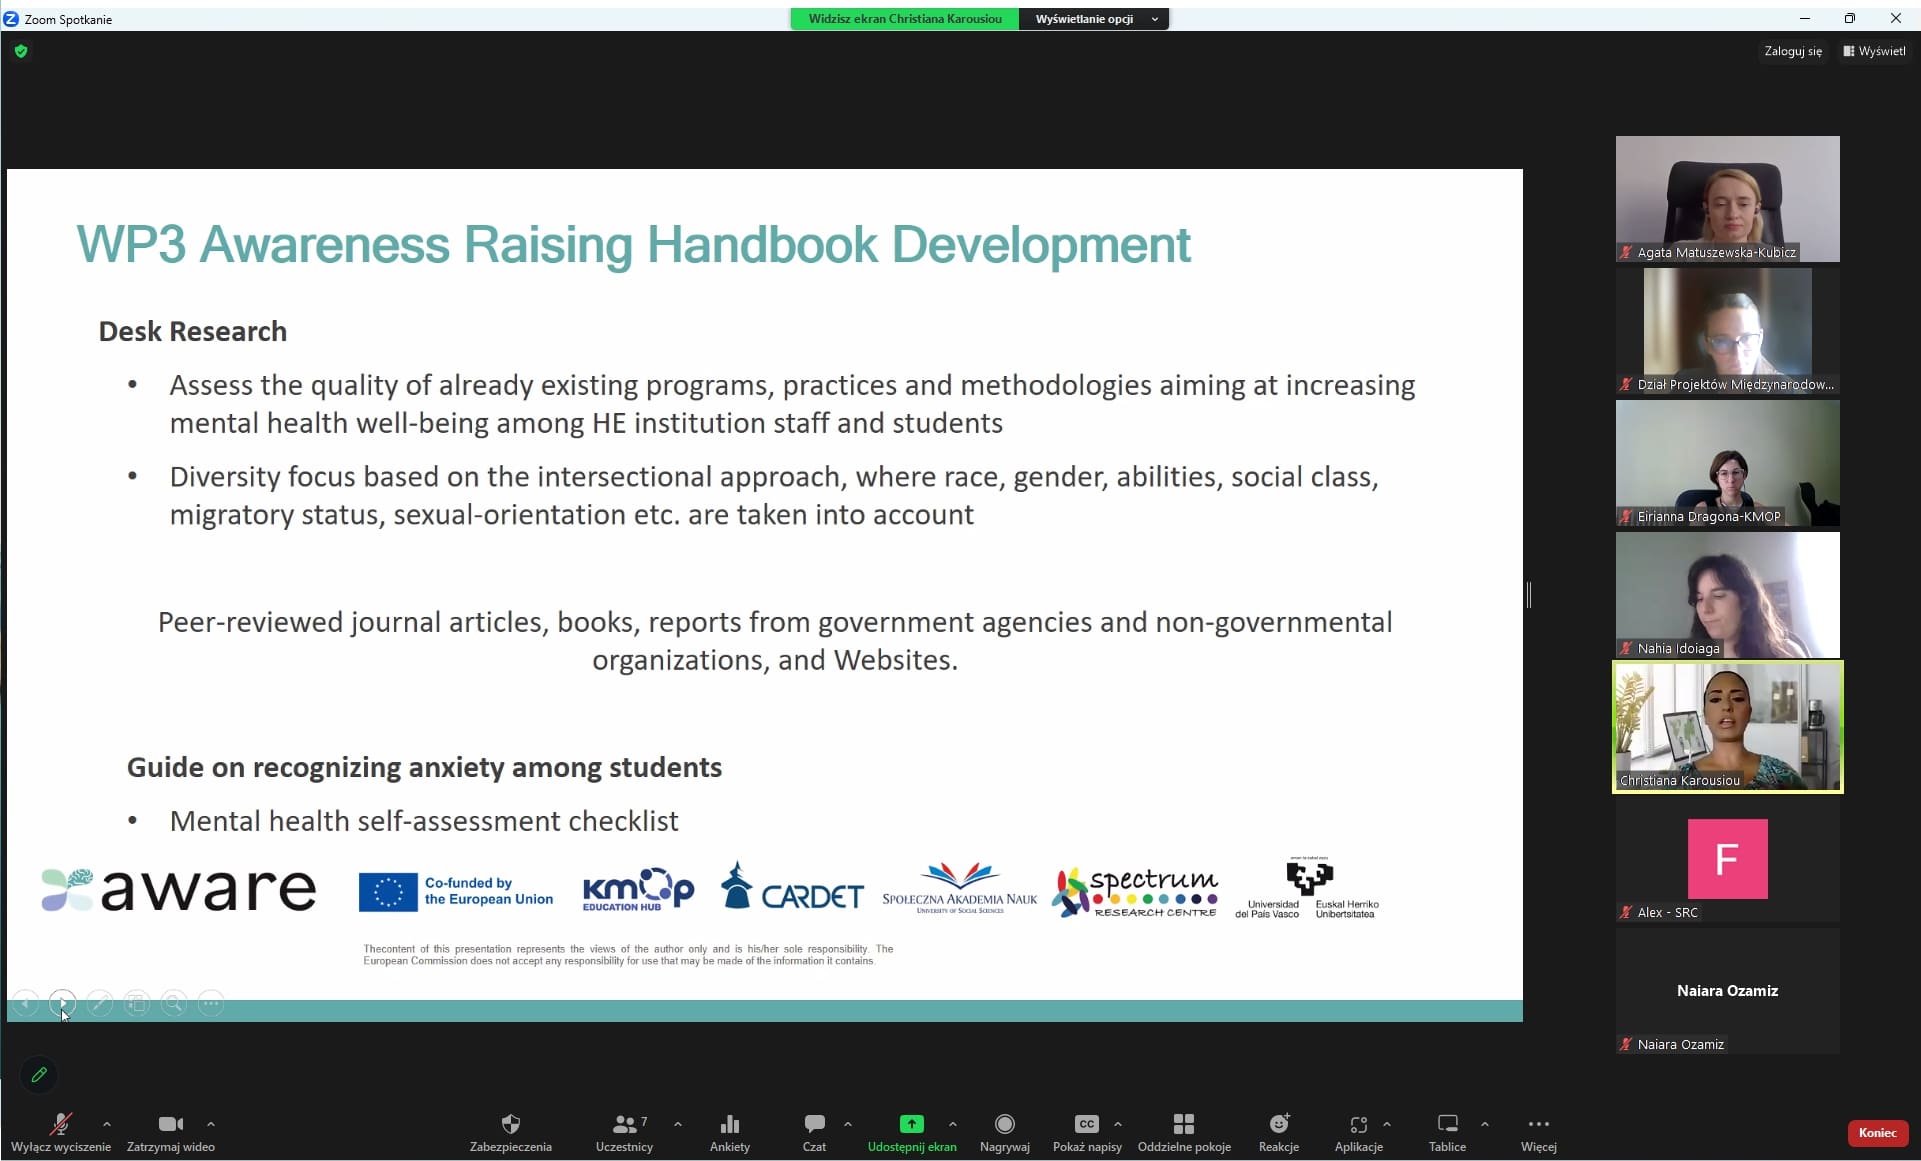Select Eirianna Dragona-KMOP video thumbnail
The width and height of the screenshot is (1921, 1161).
tap(1727, 463)
